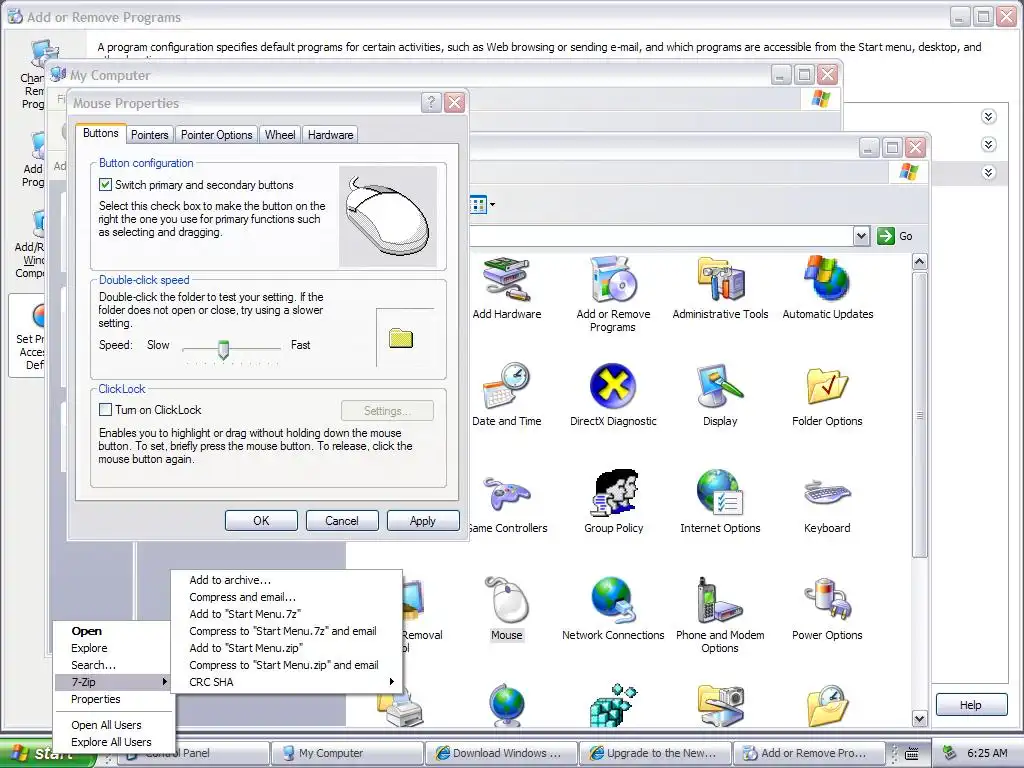Click Apply in Mouse Properties

click(423, 520)
